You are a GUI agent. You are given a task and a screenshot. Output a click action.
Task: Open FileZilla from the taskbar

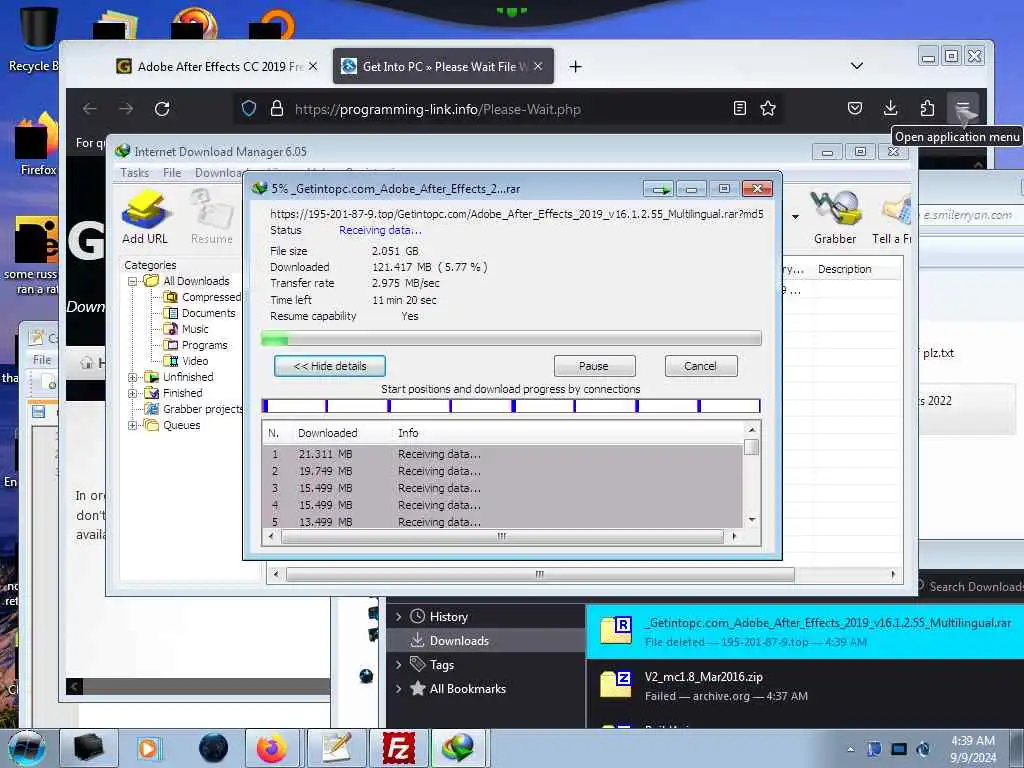tap(398, 748)
